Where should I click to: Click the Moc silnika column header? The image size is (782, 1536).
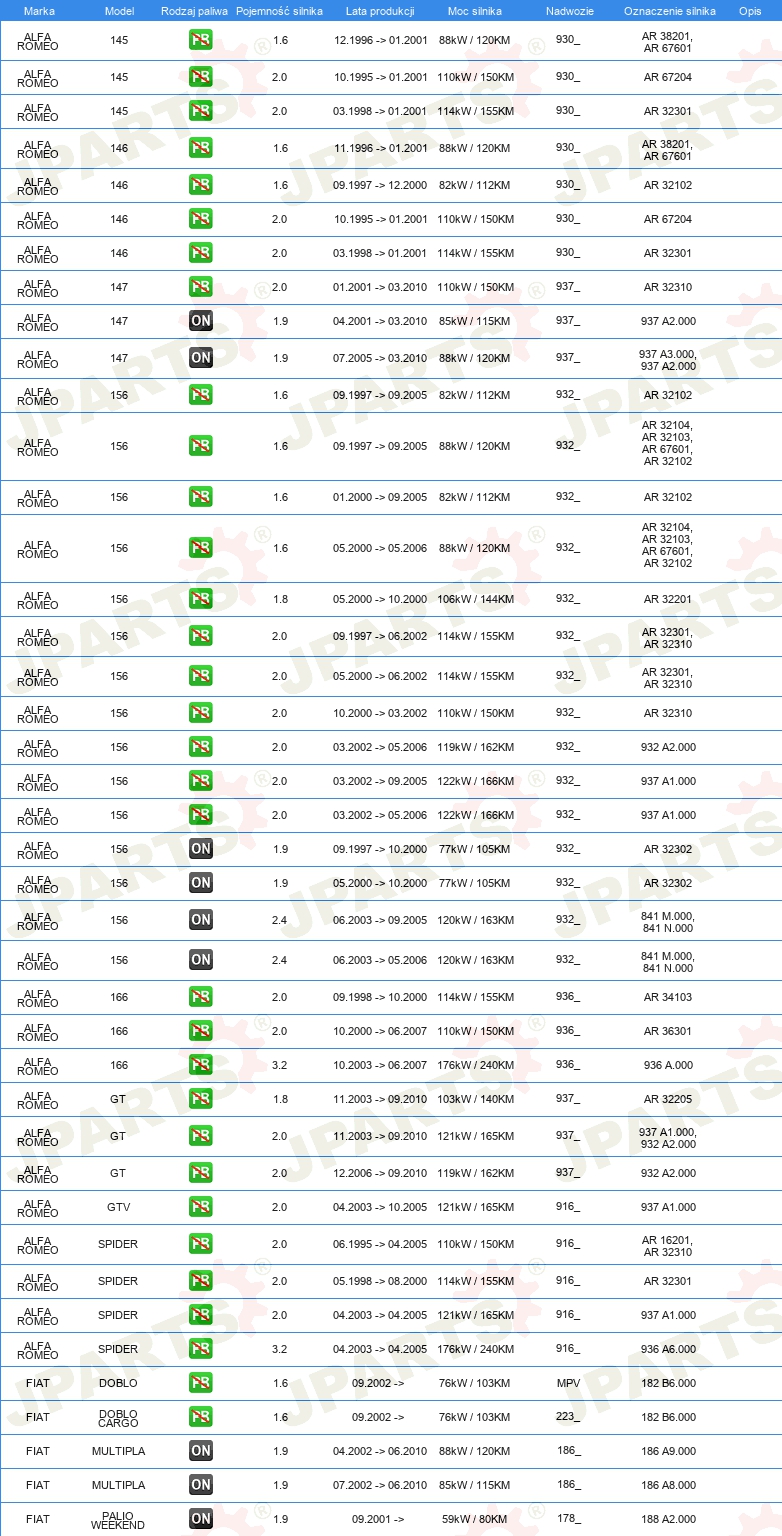pyautogui.click(x=475, y=11)
